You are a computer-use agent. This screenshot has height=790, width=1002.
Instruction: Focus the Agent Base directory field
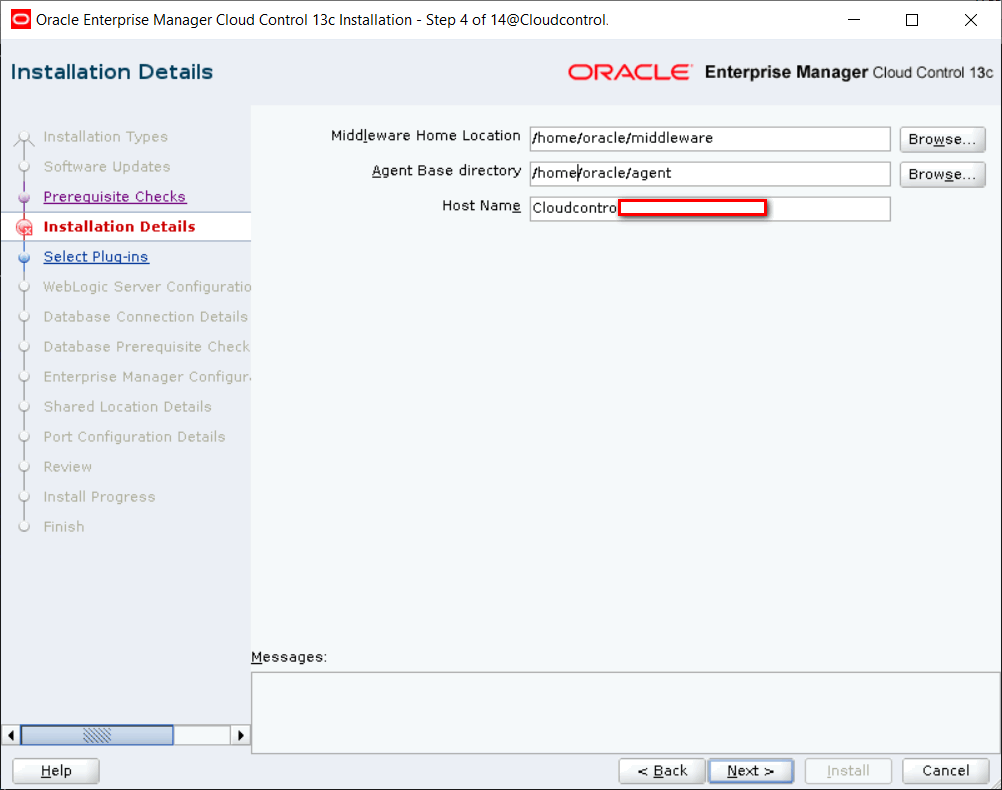coord(709,174)
